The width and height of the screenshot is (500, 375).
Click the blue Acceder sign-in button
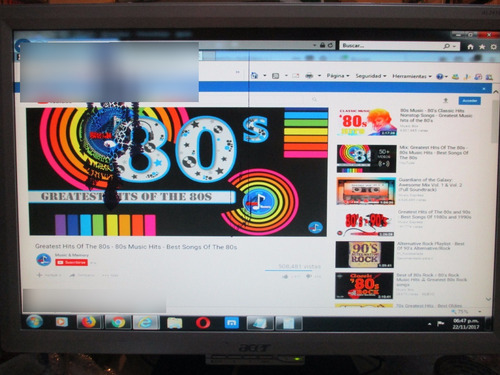pos(470,101)
